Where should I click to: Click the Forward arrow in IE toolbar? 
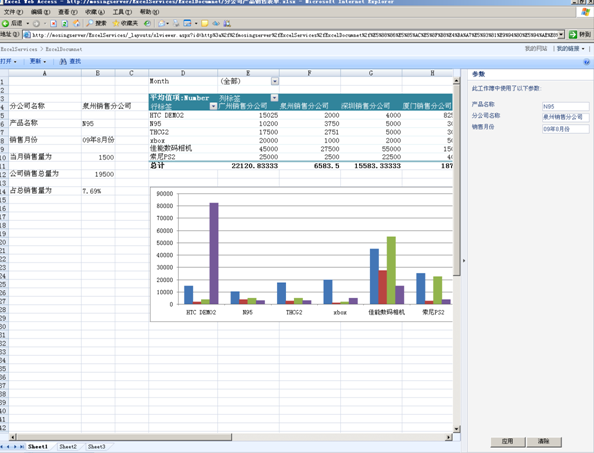(x=36, y=23)
